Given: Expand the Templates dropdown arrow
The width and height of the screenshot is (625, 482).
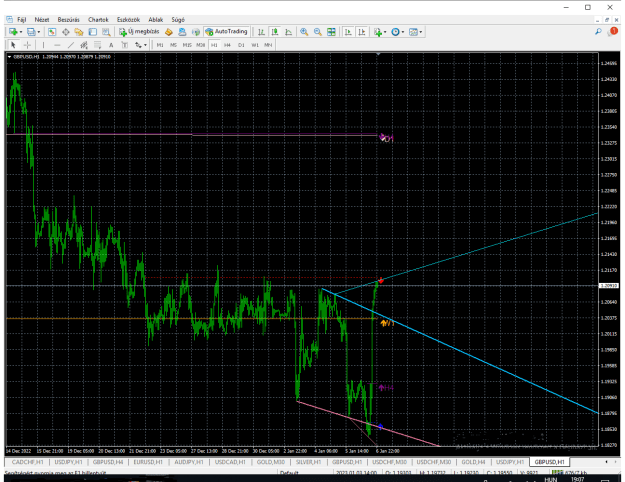Looking at the screenshot, I should pyautogui.click(x=421, y=32).
